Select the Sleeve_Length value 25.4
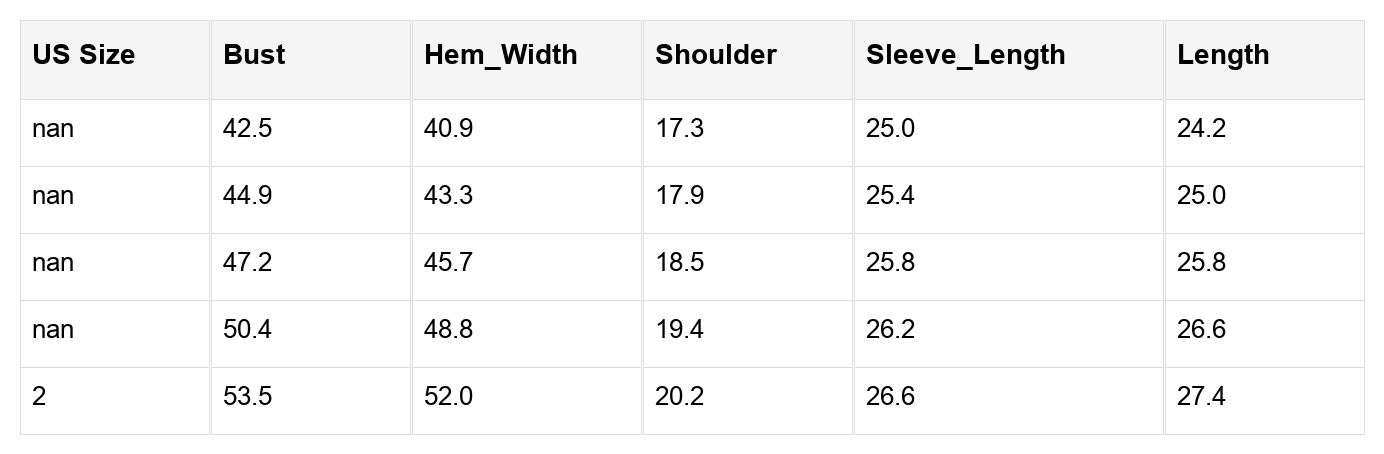The width and height of the screenshot is (1384, 454). point(890,196)
